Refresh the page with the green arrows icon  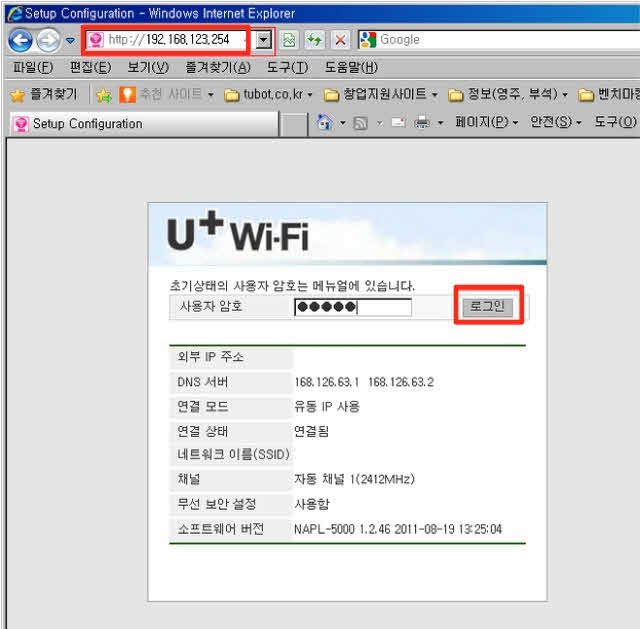coord(314,40)
